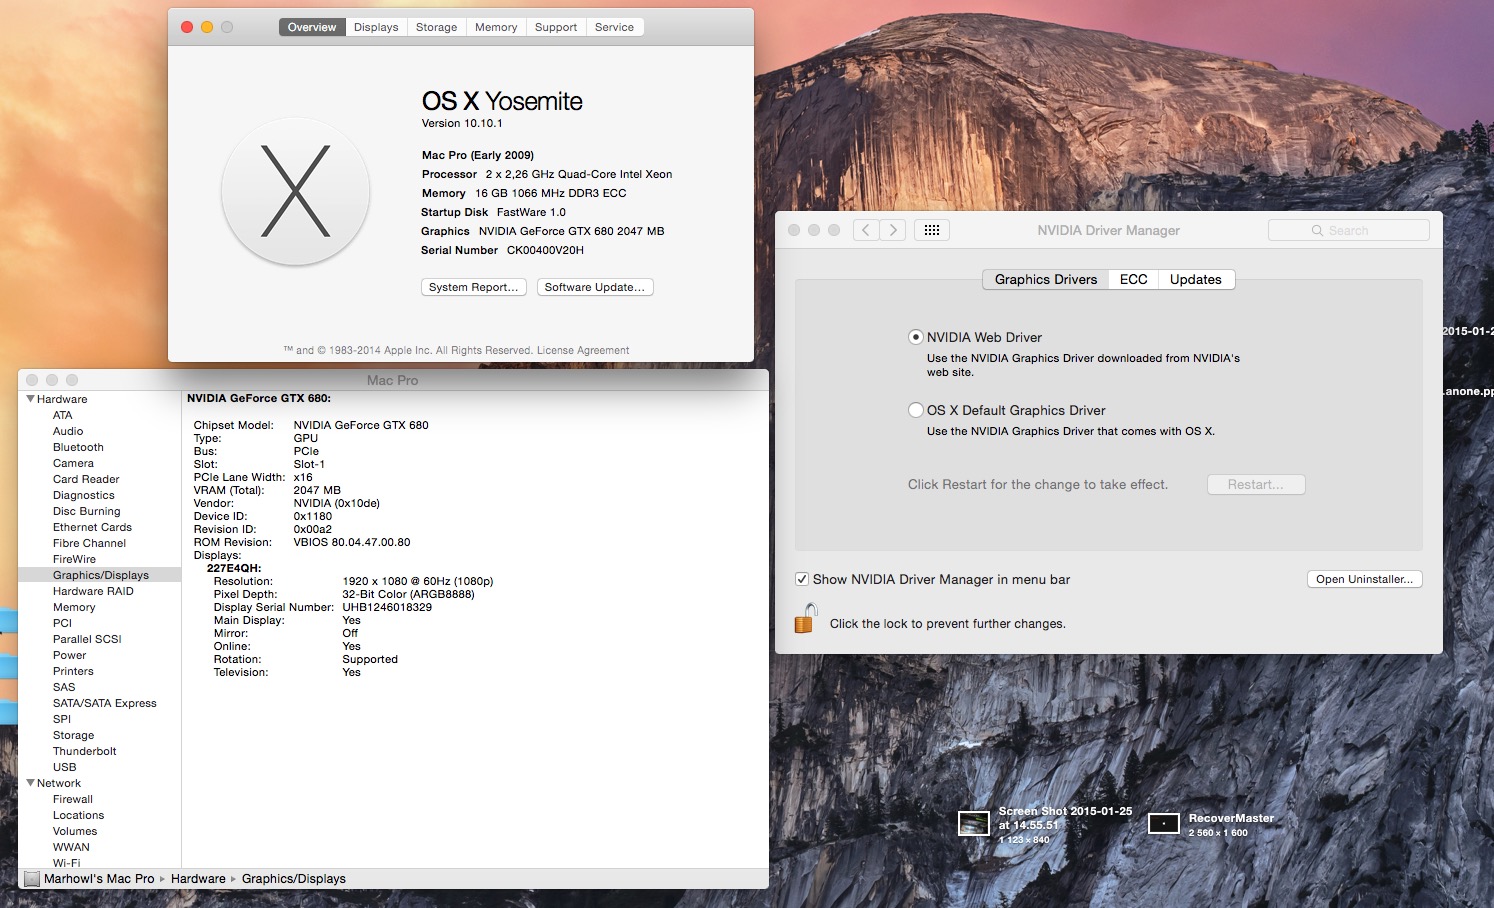Select Bluetooth in the sidebar

78,447
